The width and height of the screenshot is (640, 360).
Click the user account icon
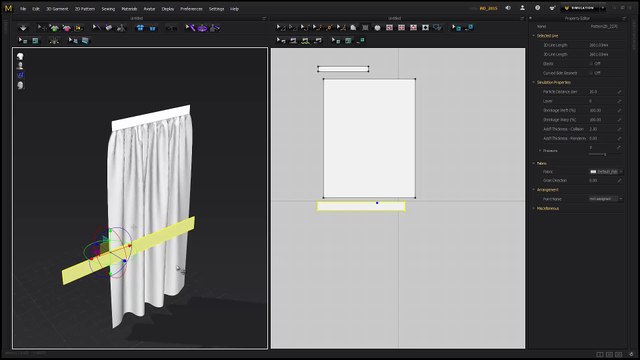tap(522, 8)
